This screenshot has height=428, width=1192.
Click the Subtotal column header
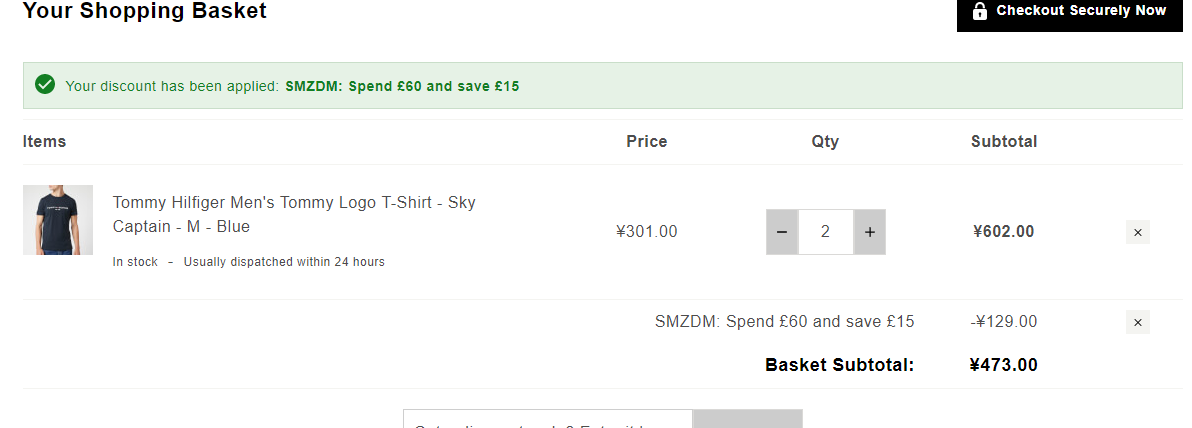[x=1003, y=141]
